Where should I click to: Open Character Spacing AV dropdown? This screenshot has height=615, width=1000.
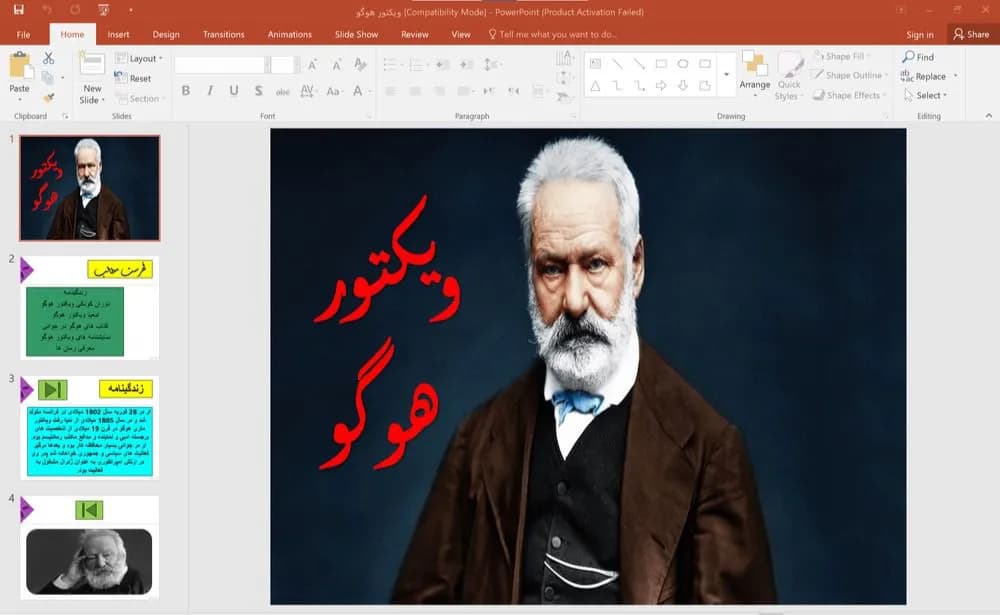[x=308, y=91]
